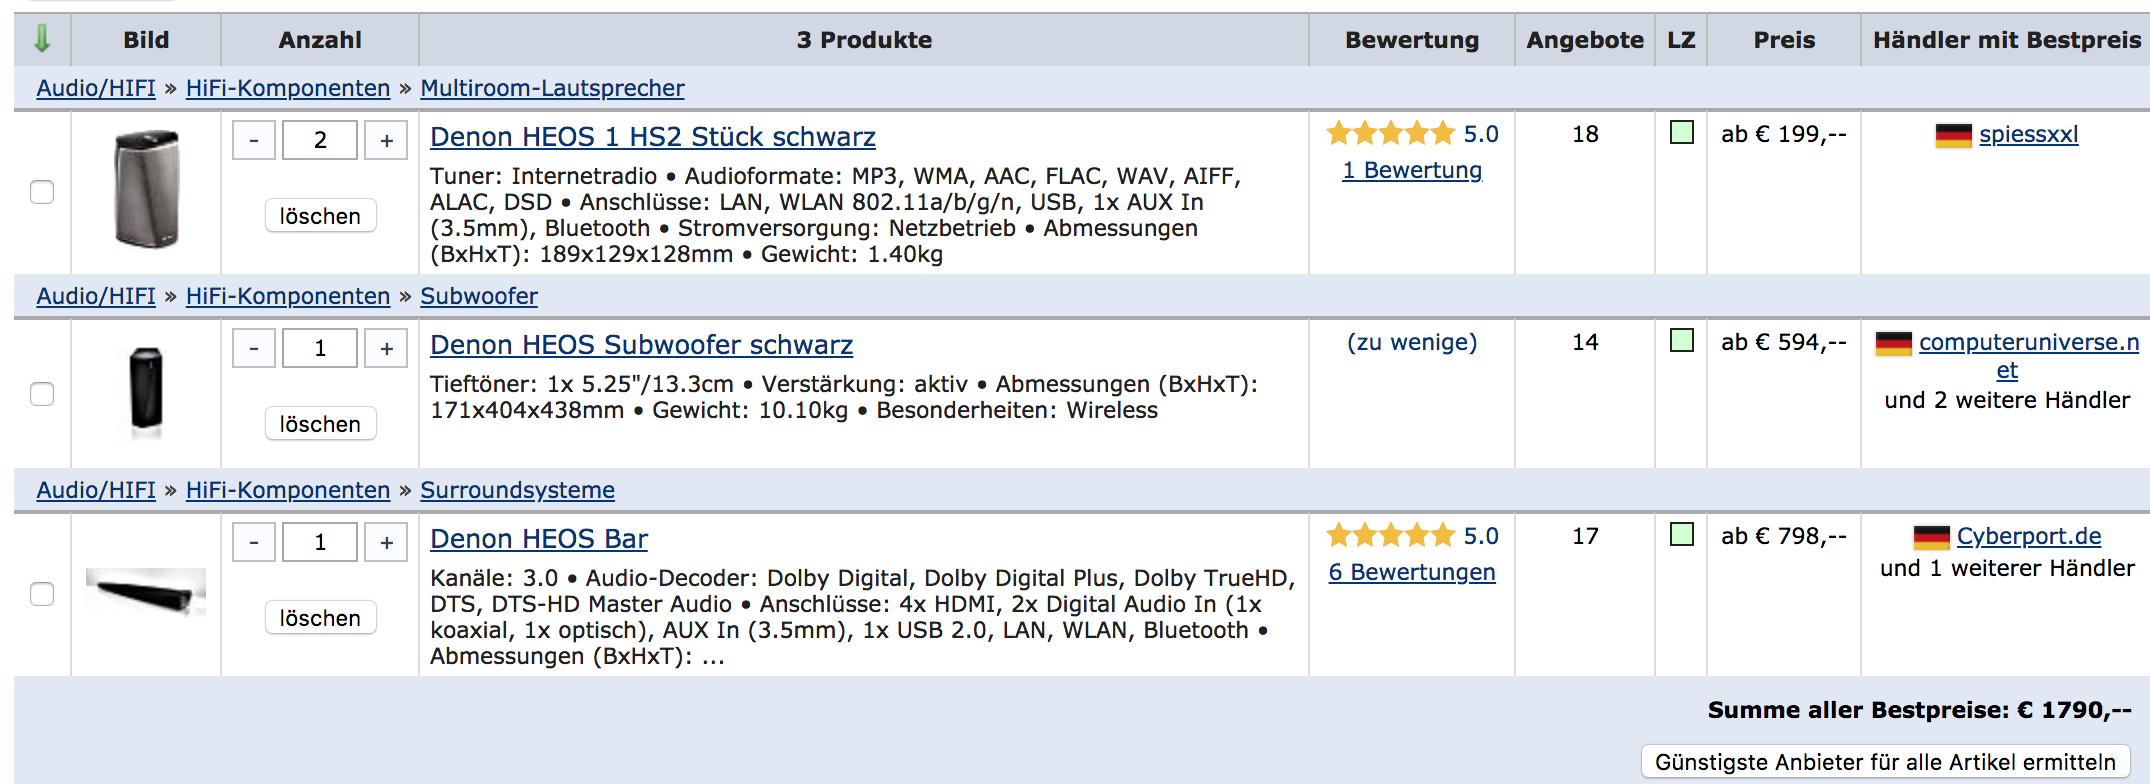This screenshot has height=784, width=2150.
Task: Click the flag icon beside Cyberport.de
Action: [x=1931, y=537]
